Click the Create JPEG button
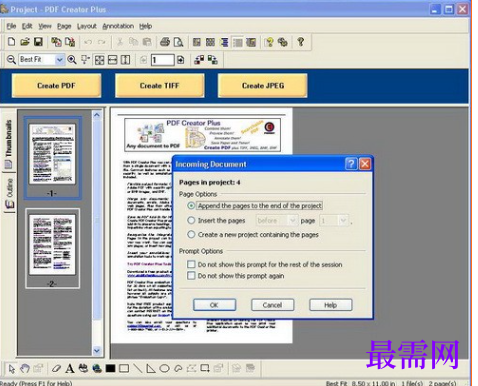The image size is (478, 386). 263,86
